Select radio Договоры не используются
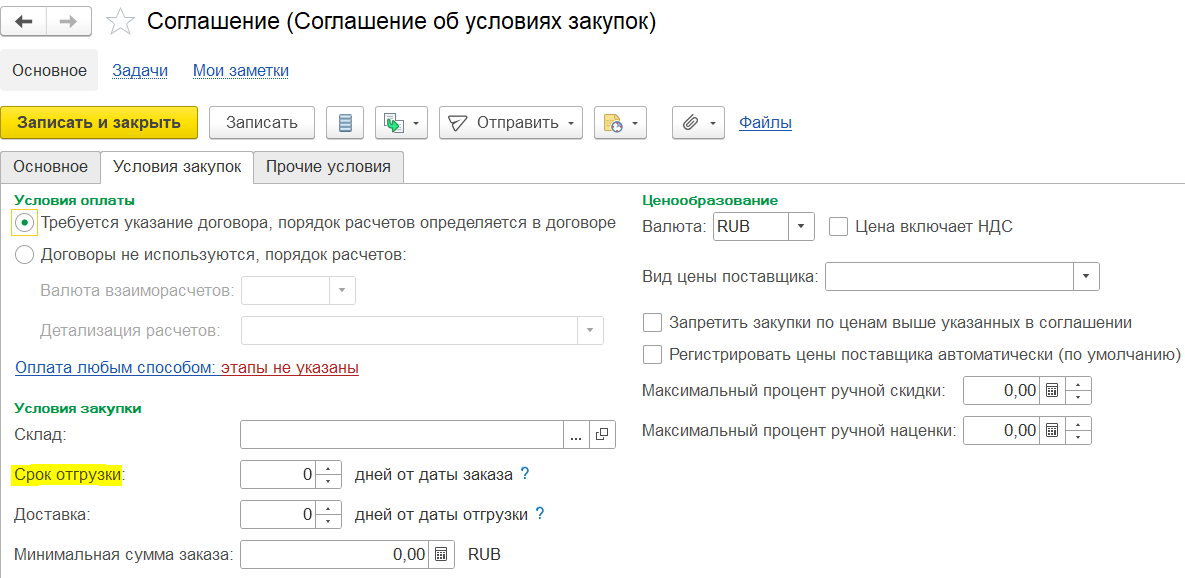Viewport: 1185px width, 578px height. [x=25, y=254]
